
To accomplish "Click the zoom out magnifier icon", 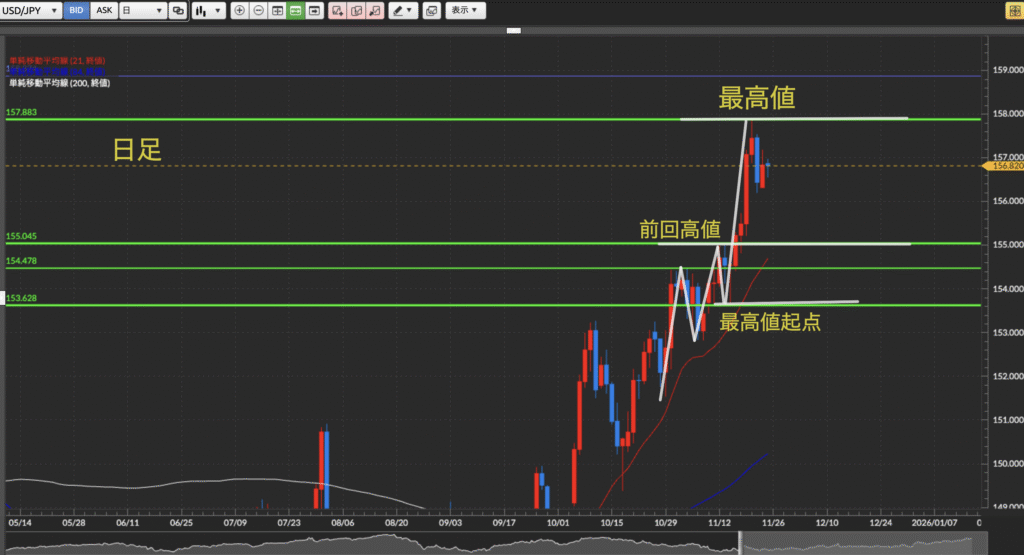I will pos(258,11).
